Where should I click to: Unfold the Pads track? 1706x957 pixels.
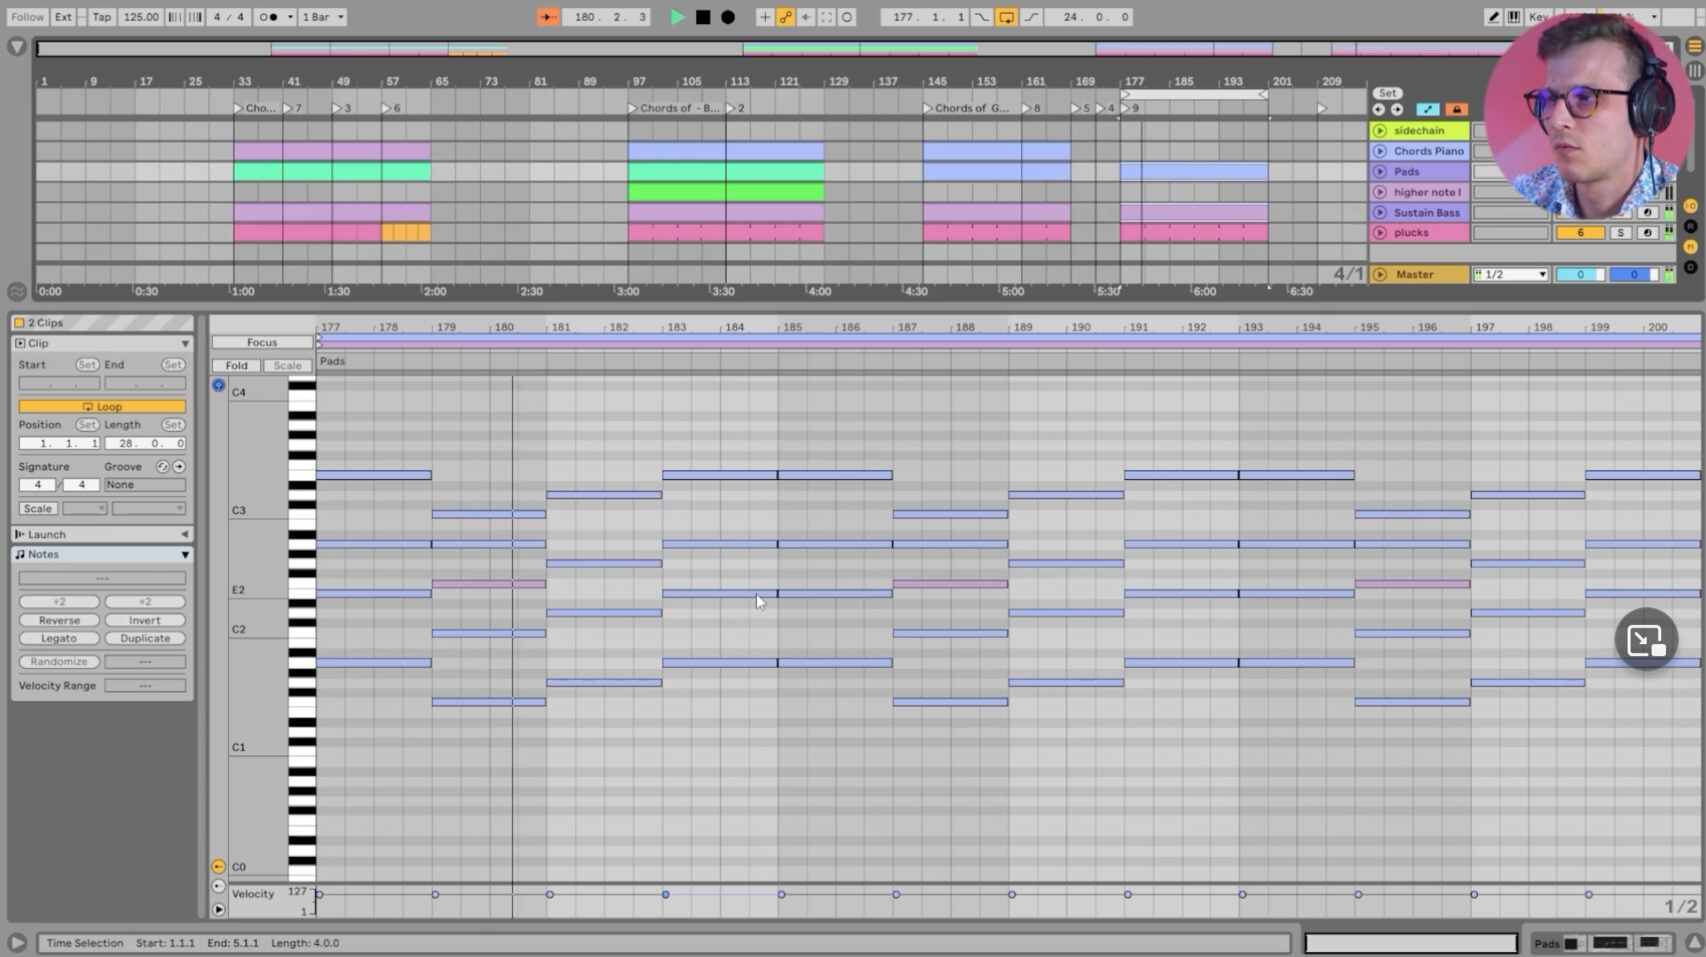[1380, 172]
